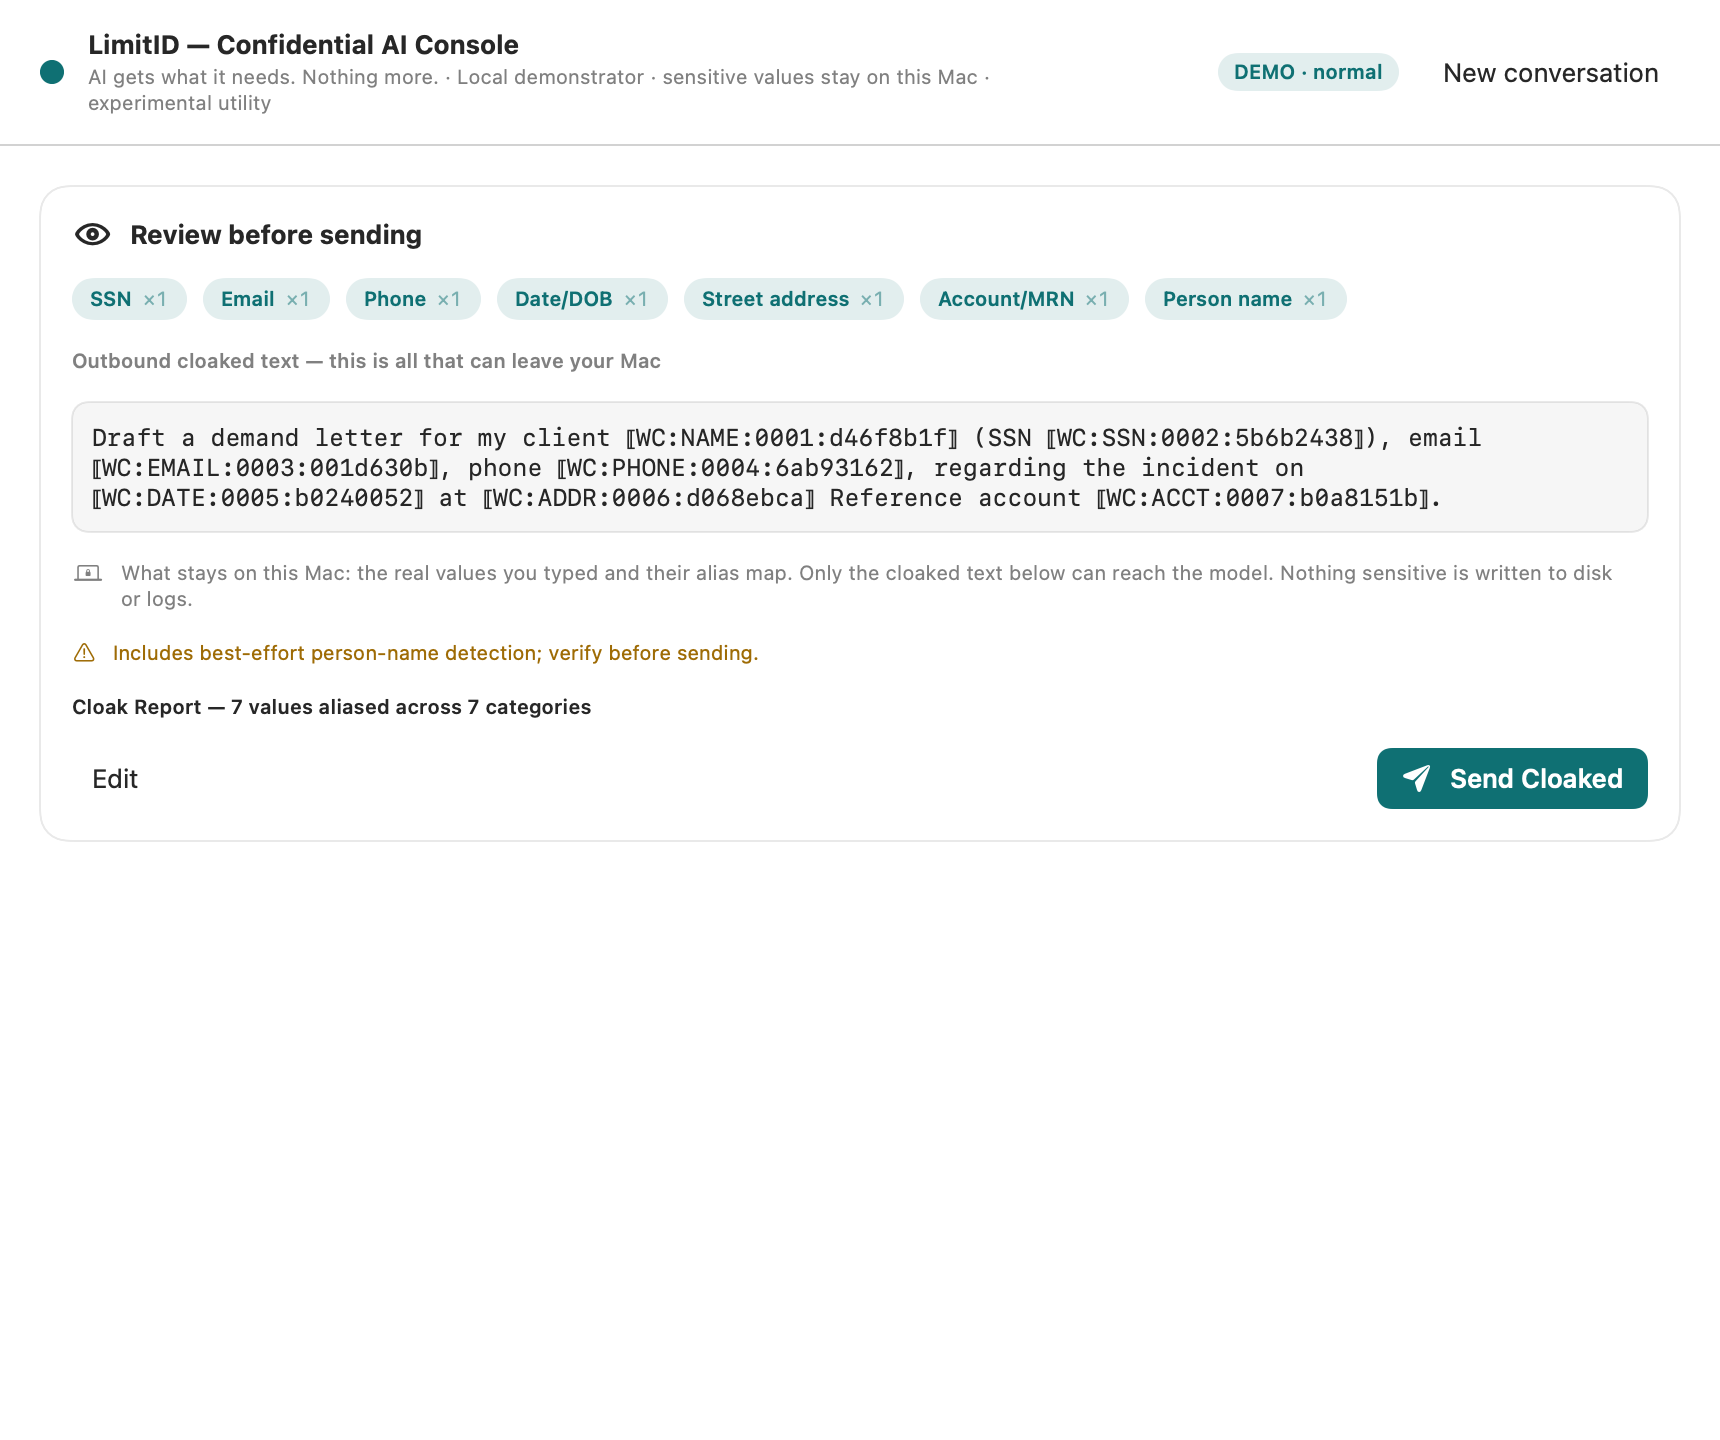1720x1440 pixels.
Task: Select the Account/MRN ×1 chip
Action: (x=1024, y=299)
